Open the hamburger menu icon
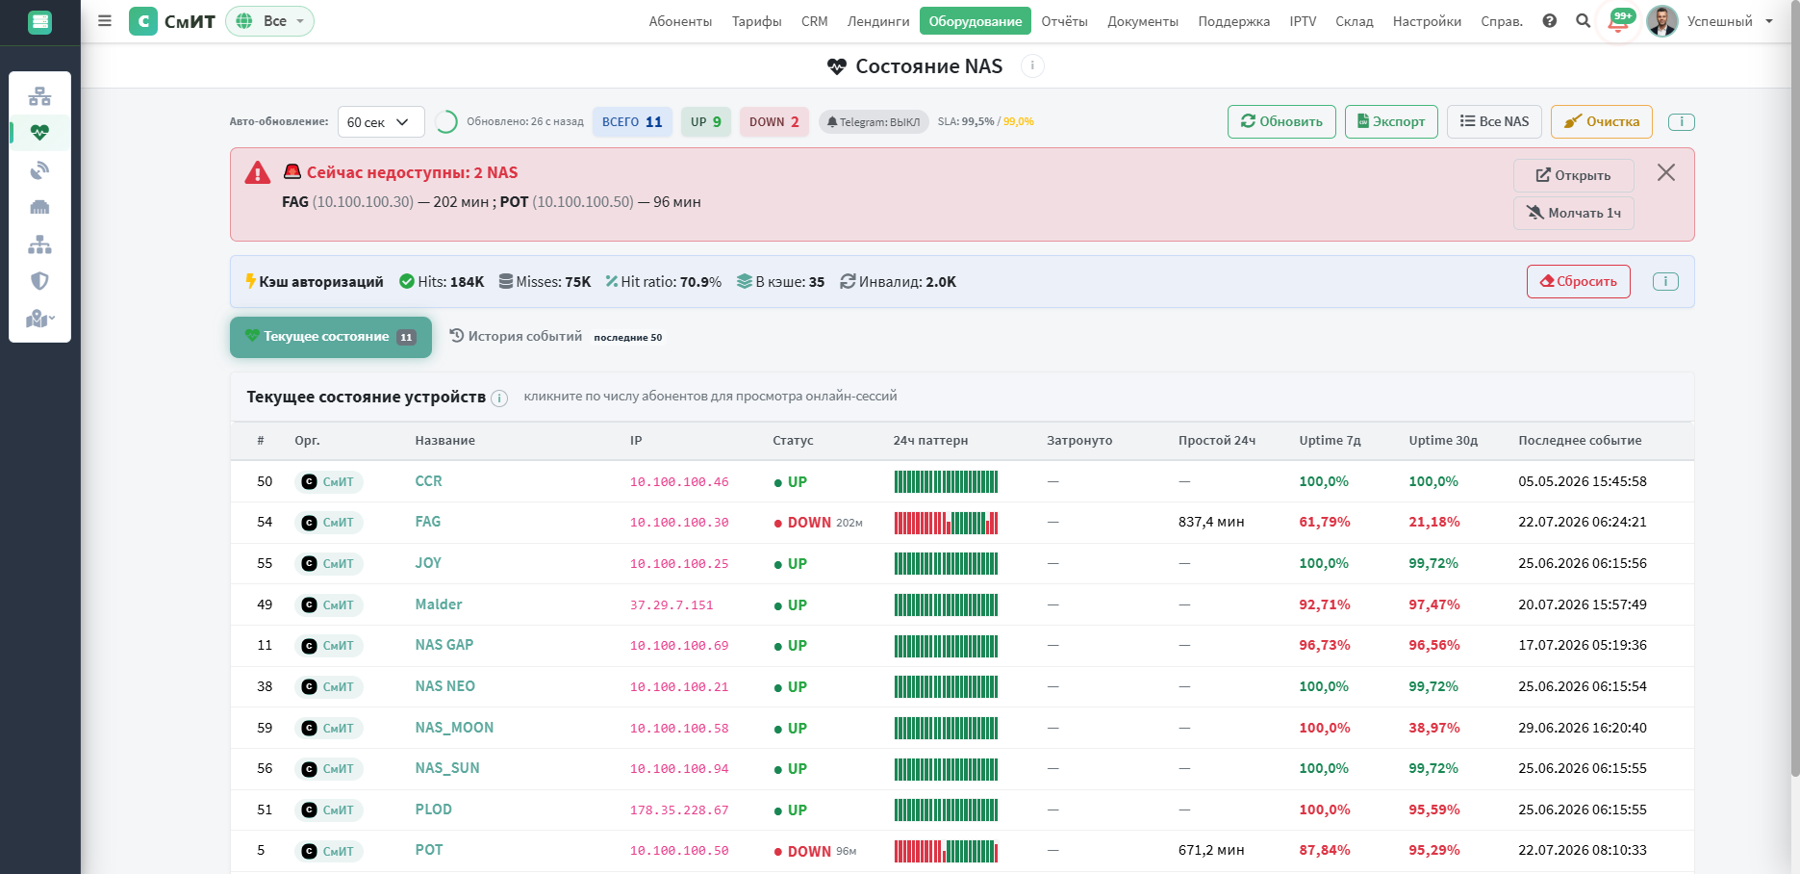The width and height of the screenshot is (1800, 874). click(x=104, y=20)
